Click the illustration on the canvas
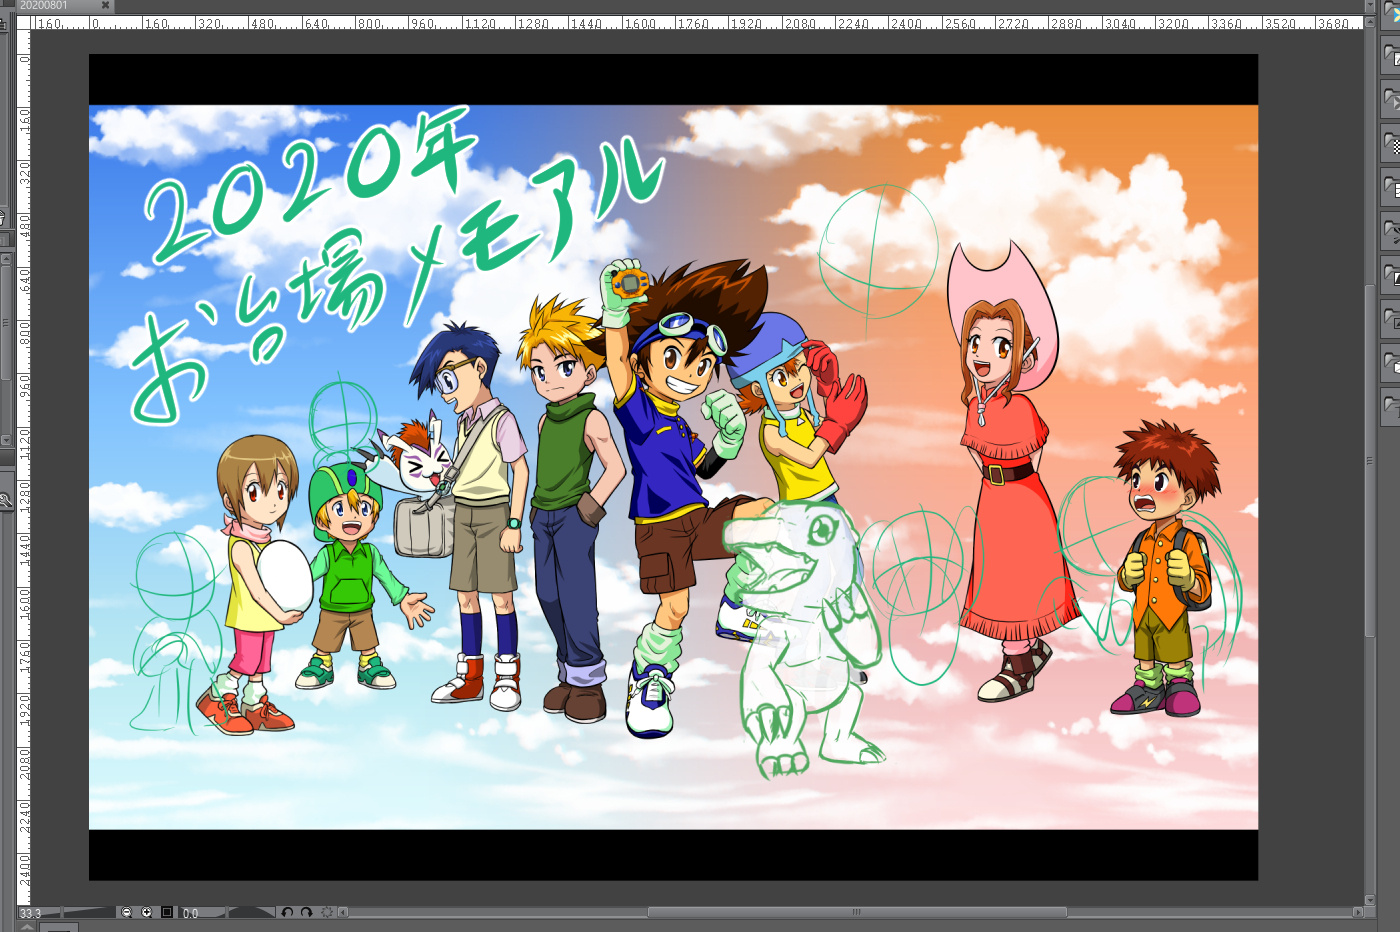Screen dimensions: 1400x932 tap(673, 467)
